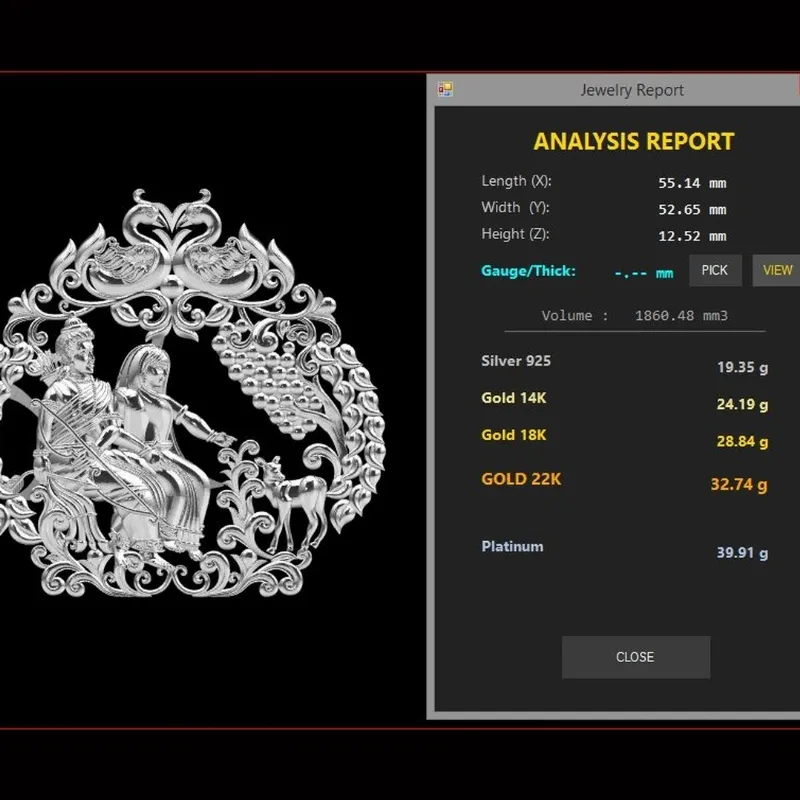Screen dimensions: 800x800
Task: Click the Length (X) value 55.14 mm
Action: (x=692, y=183)
